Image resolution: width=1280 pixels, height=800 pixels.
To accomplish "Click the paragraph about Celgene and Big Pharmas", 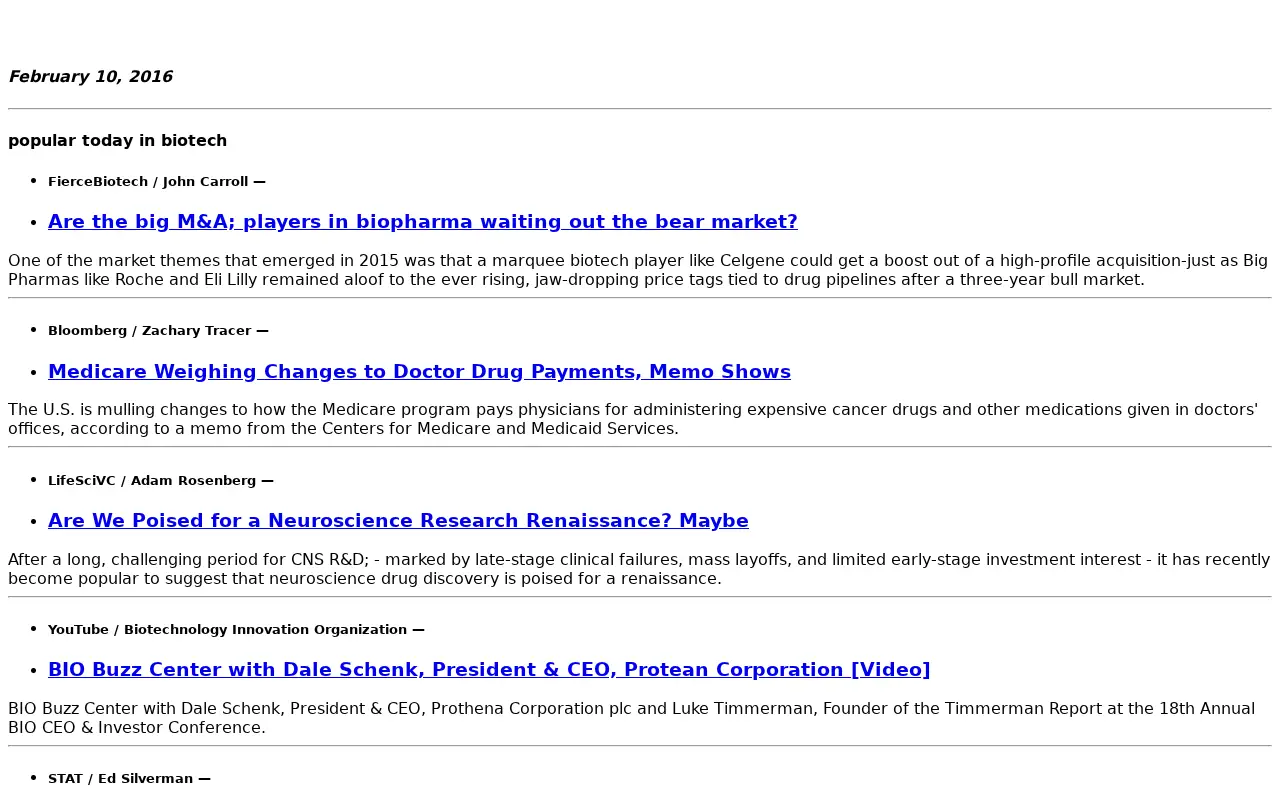I will point(640,270).
